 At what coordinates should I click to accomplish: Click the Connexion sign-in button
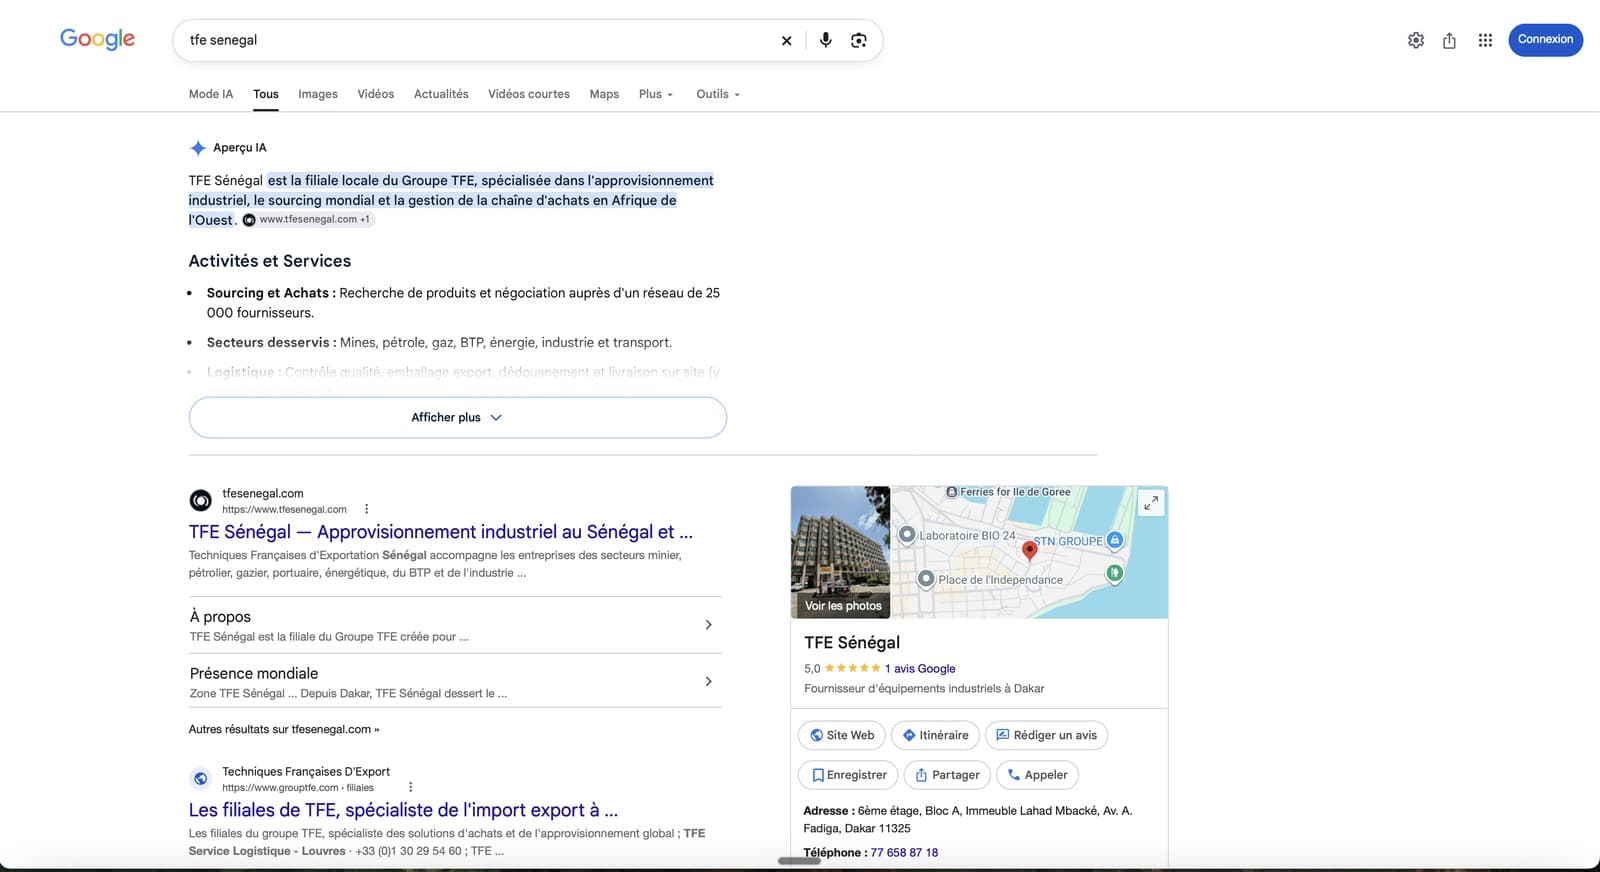pyautogui.click(x=1545, y=40)
